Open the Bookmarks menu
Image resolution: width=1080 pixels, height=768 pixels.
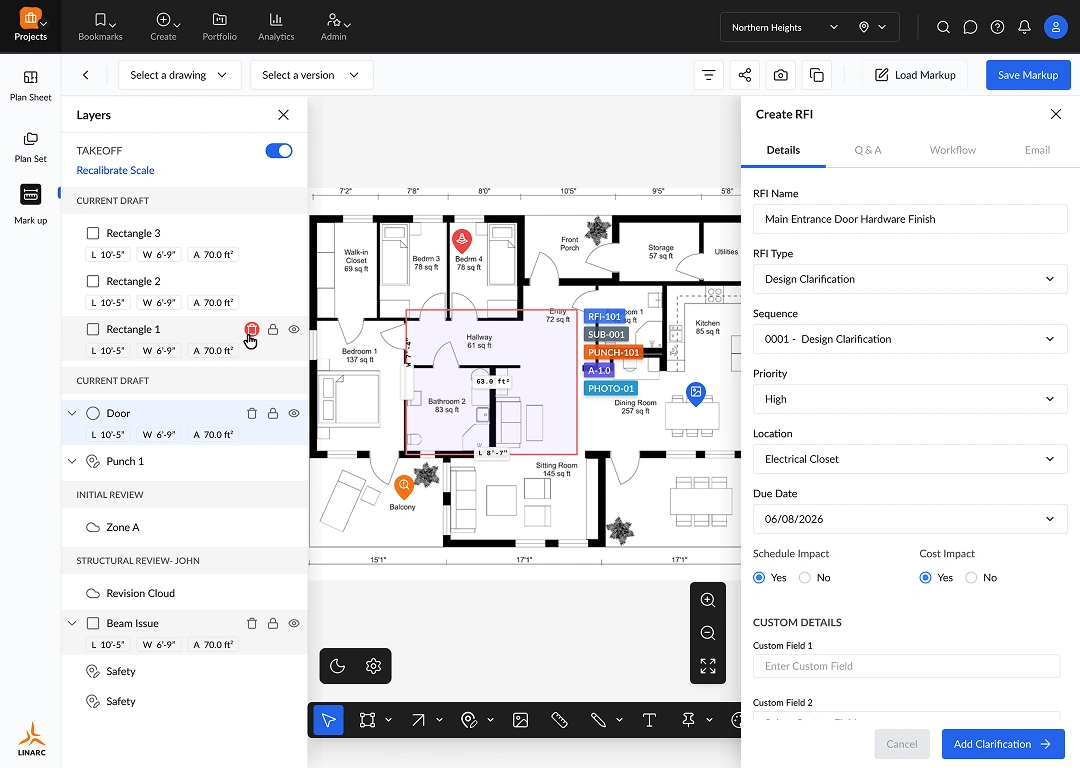(x=101, y=27)
